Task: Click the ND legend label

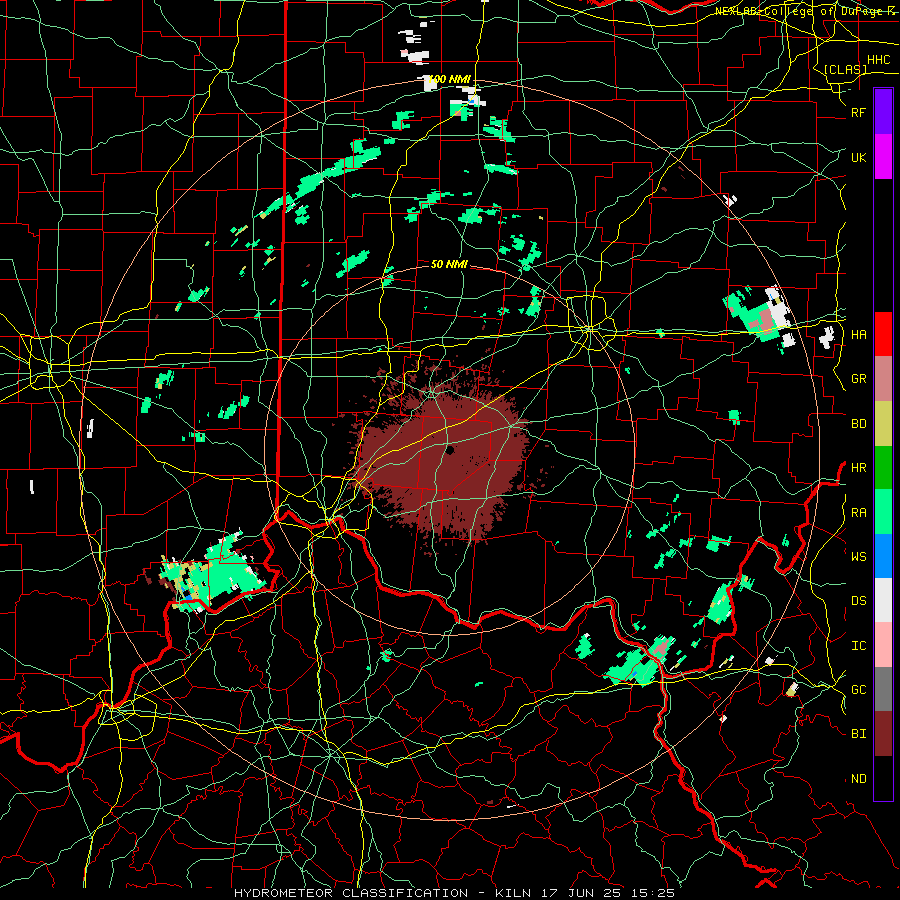Action: pos(858,778)
